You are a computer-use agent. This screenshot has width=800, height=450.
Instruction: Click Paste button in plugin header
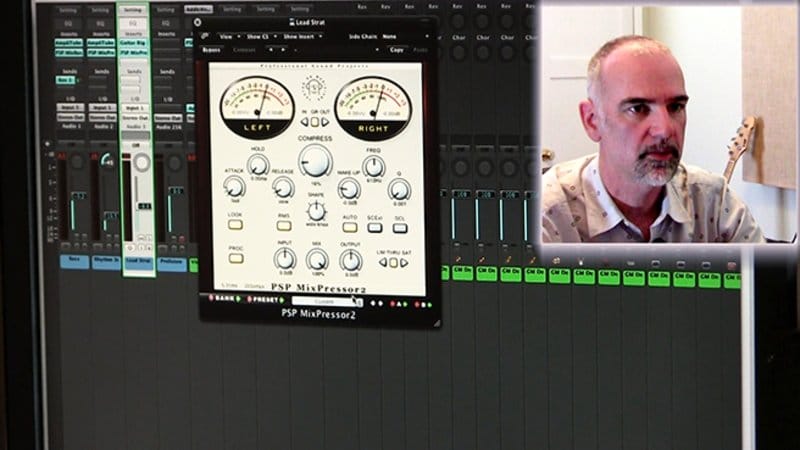click(x=420, y=49)
